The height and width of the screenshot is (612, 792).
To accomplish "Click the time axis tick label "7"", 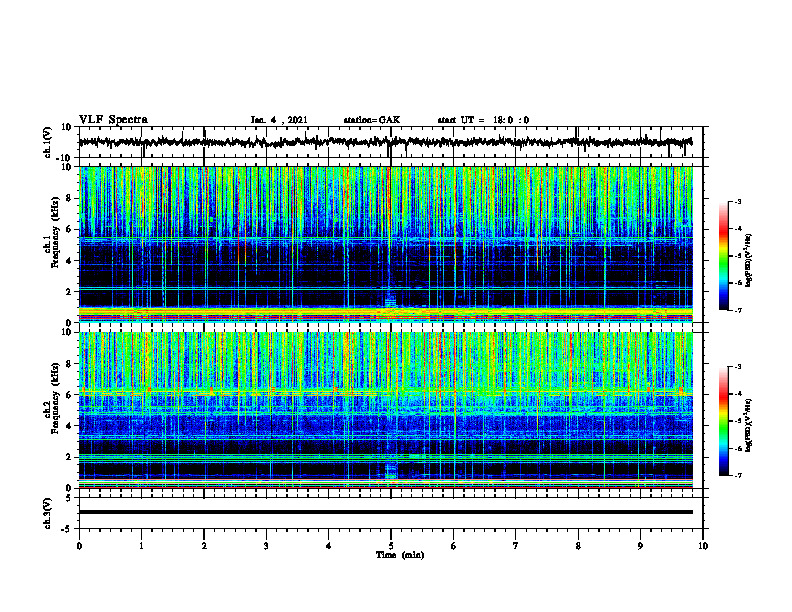I will 516,546.
